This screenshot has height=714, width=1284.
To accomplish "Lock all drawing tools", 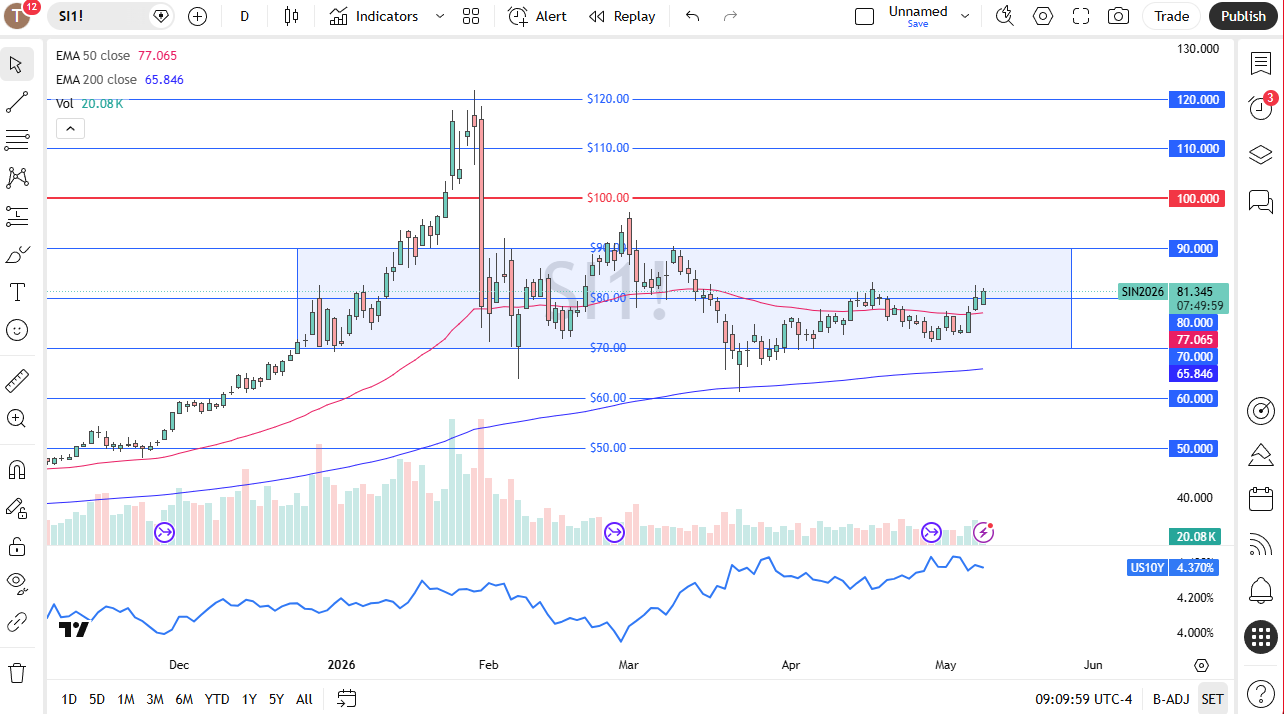I will [16, 546].
